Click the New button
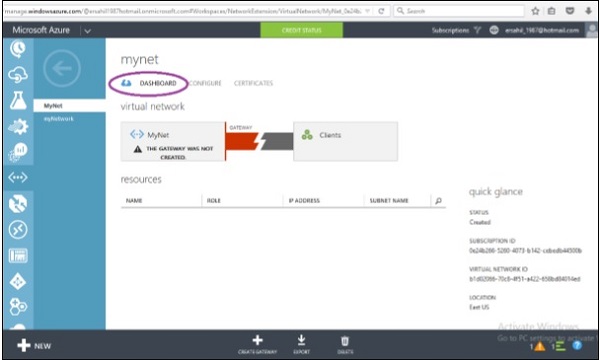Image resolution: width=600 pixels, height=360 pixels. click(34, 346)
